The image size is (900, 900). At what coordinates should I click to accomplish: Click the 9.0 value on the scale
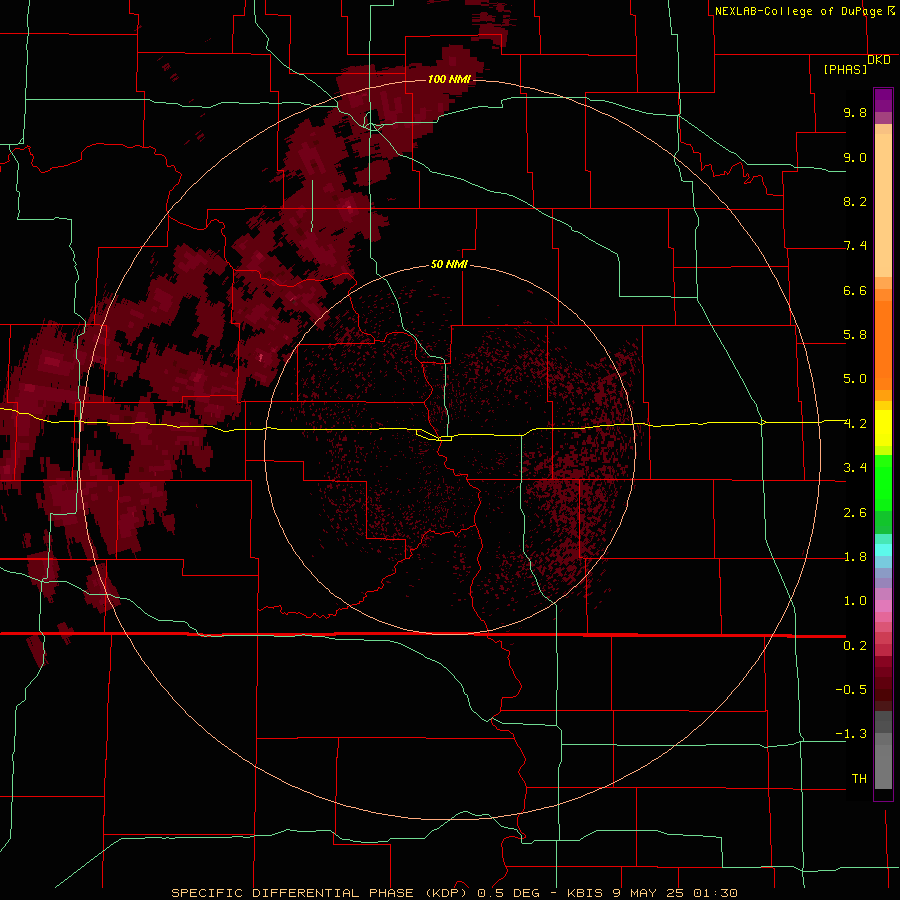[x=855, y=157]
